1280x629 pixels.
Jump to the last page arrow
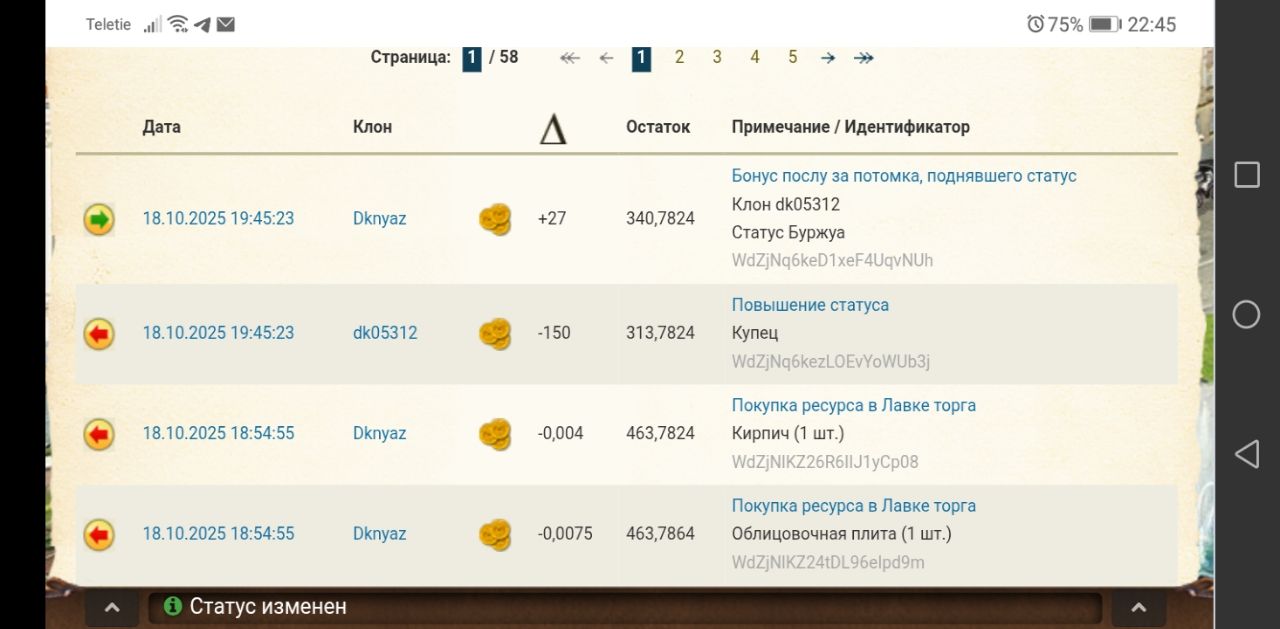click(x=864, y=58)
